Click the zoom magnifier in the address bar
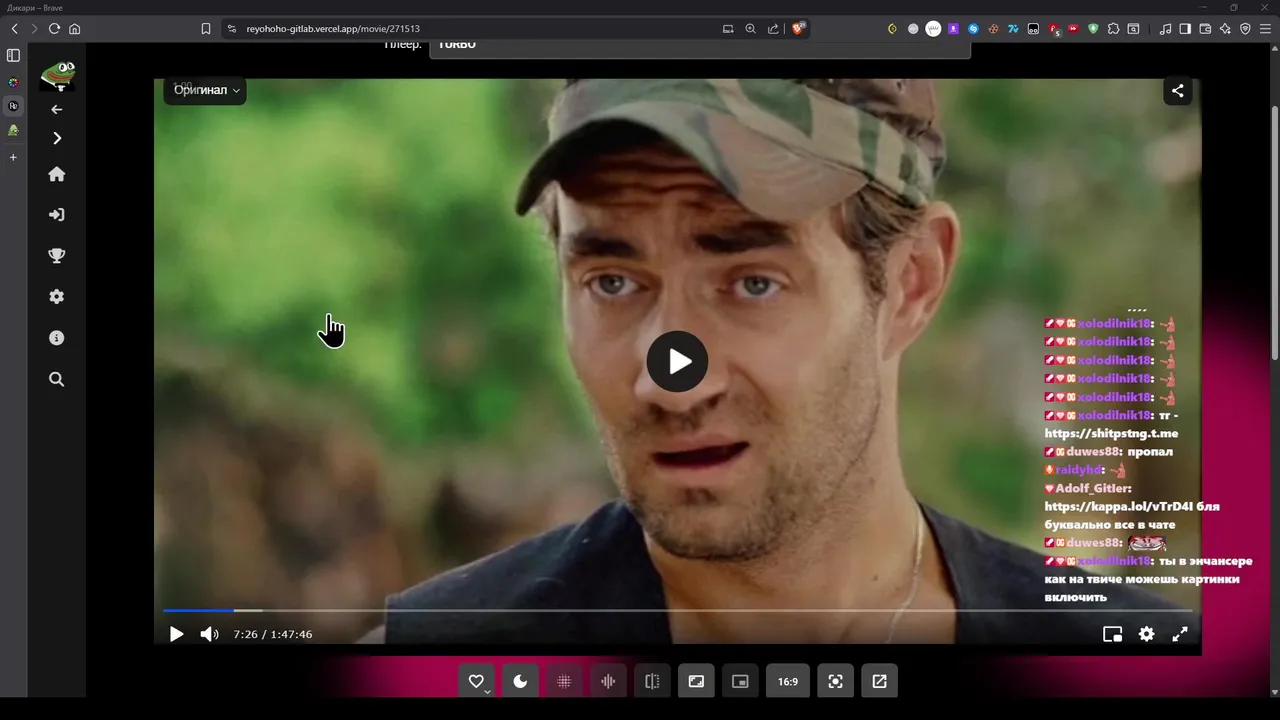The width and height of the screenshot is (1280, 720). click(x=750, y=29)
